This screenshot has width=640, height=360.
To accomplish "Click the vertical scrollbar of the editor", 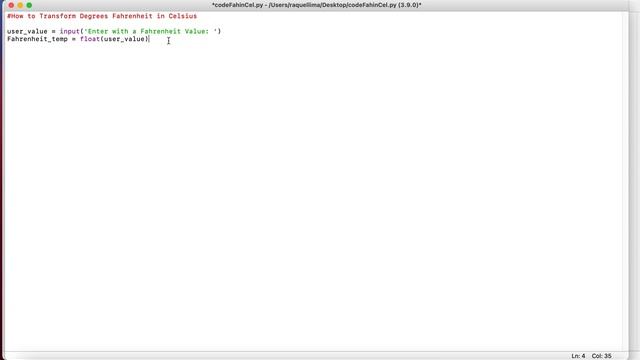I will 625,181.
